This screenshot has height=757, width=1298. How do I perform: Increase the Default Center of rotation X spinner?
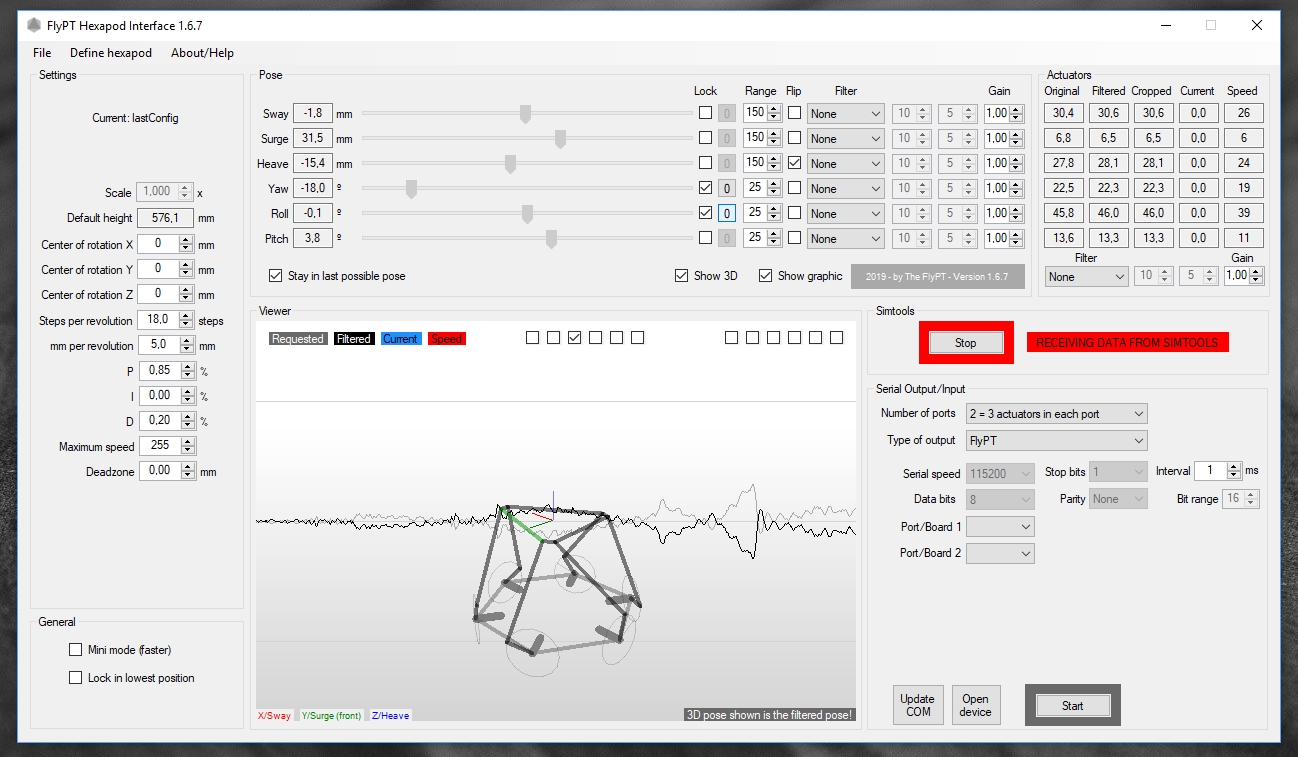pyautogui.click(x=186, y=240)
